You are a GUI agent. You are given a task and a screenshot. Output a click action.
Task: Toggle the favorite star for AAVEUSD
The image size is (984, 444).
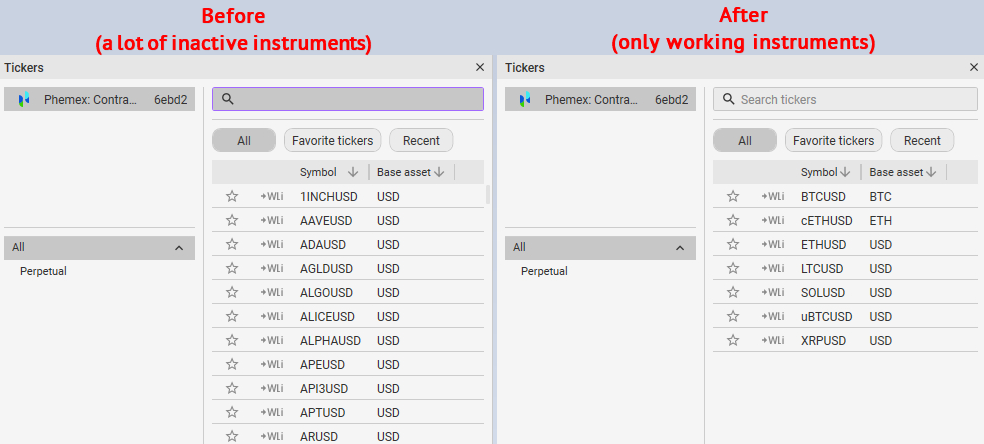(x=232, y=220)
